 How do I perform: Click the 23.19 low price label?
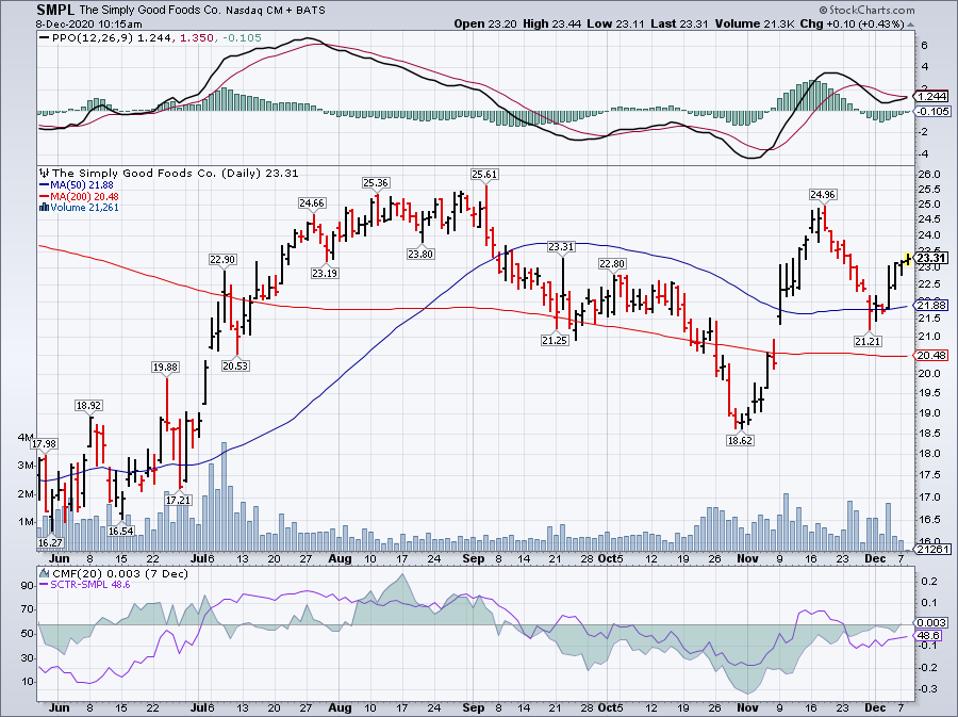(324, 274)
